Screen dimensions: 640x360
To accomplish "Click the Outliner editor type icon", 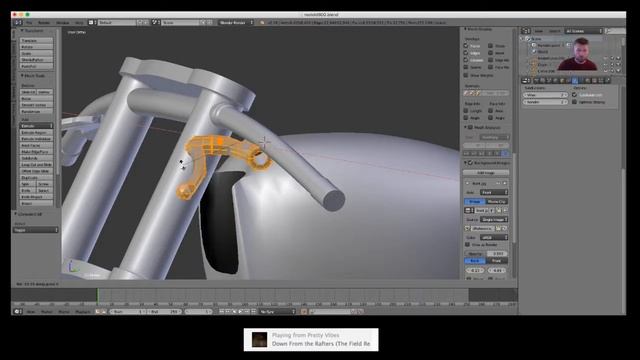I will click(526, 31).
